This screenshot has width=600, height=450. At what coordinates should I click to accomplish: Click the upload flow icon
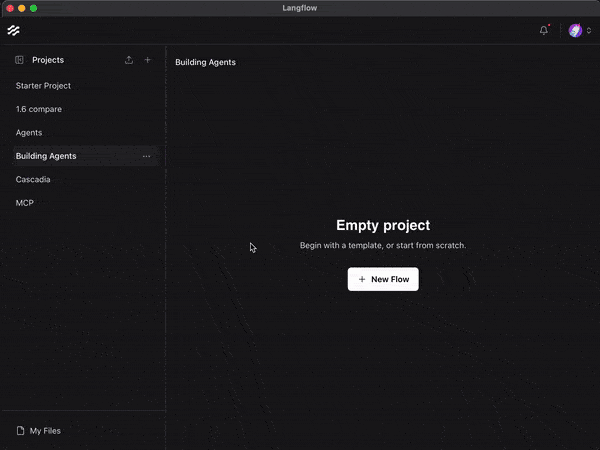click(x=129, y=60)
